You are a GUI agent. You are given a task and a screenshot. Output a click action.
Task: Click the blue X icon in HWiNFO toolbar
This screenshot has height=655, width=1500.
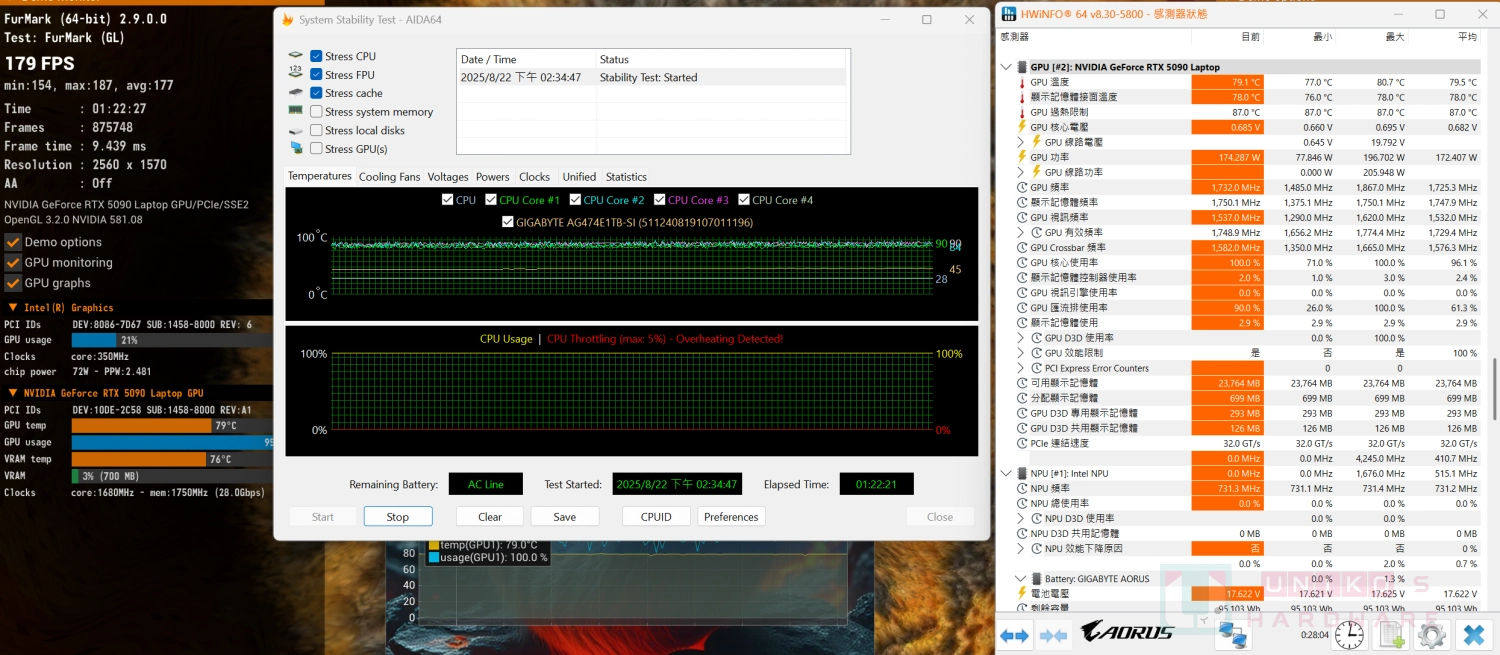click(x=1473, y=634)
